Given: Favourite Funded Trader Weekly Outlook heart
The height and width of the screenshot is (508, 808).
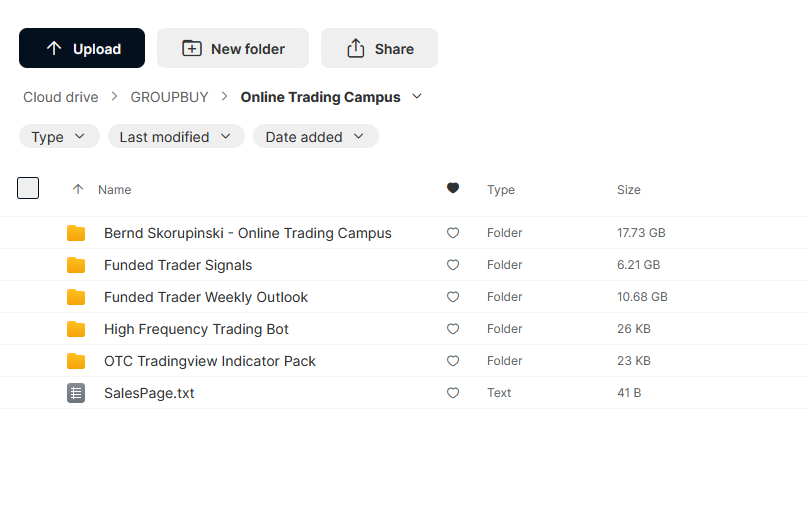Looking at the screenshot, I should coord(453,297).
